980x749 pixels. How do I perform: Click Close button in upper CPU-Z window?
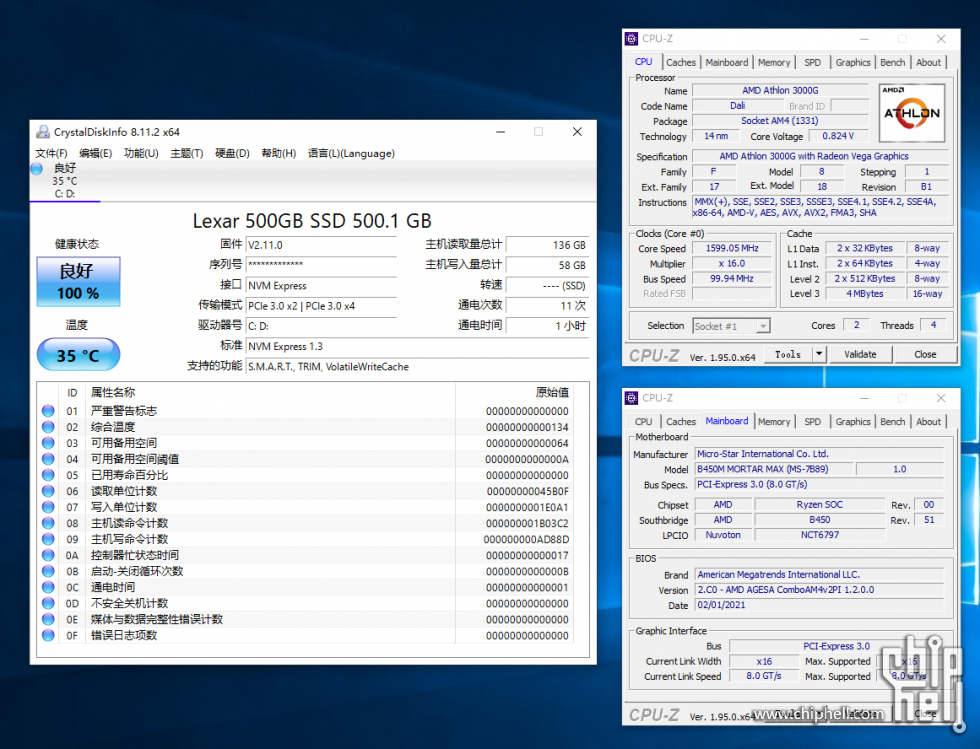point(925,354)
